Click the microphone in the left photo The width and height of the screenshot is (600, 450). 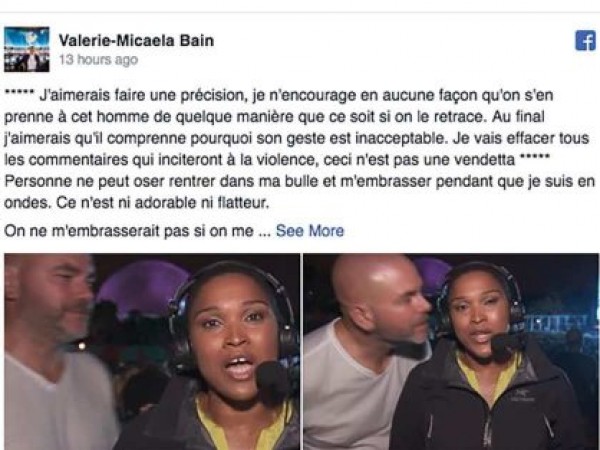(274, 381)
